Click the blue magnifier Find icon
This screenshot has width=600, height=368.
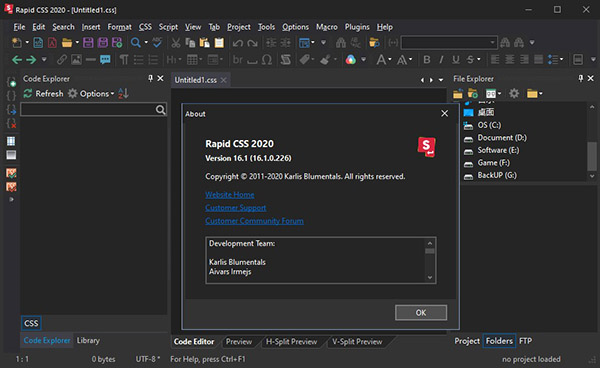(x=135, y=42)
